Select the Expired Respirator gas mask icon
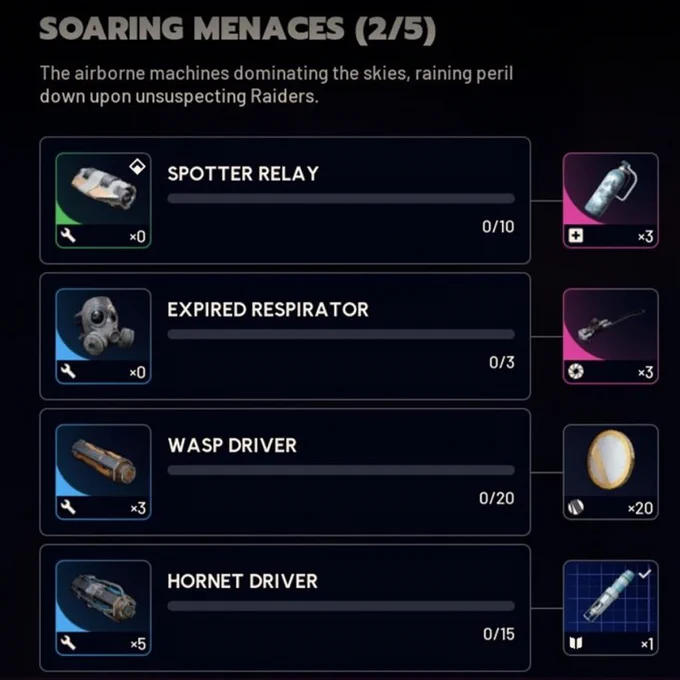This screenshot has height=680, width=680. [103, 336]
